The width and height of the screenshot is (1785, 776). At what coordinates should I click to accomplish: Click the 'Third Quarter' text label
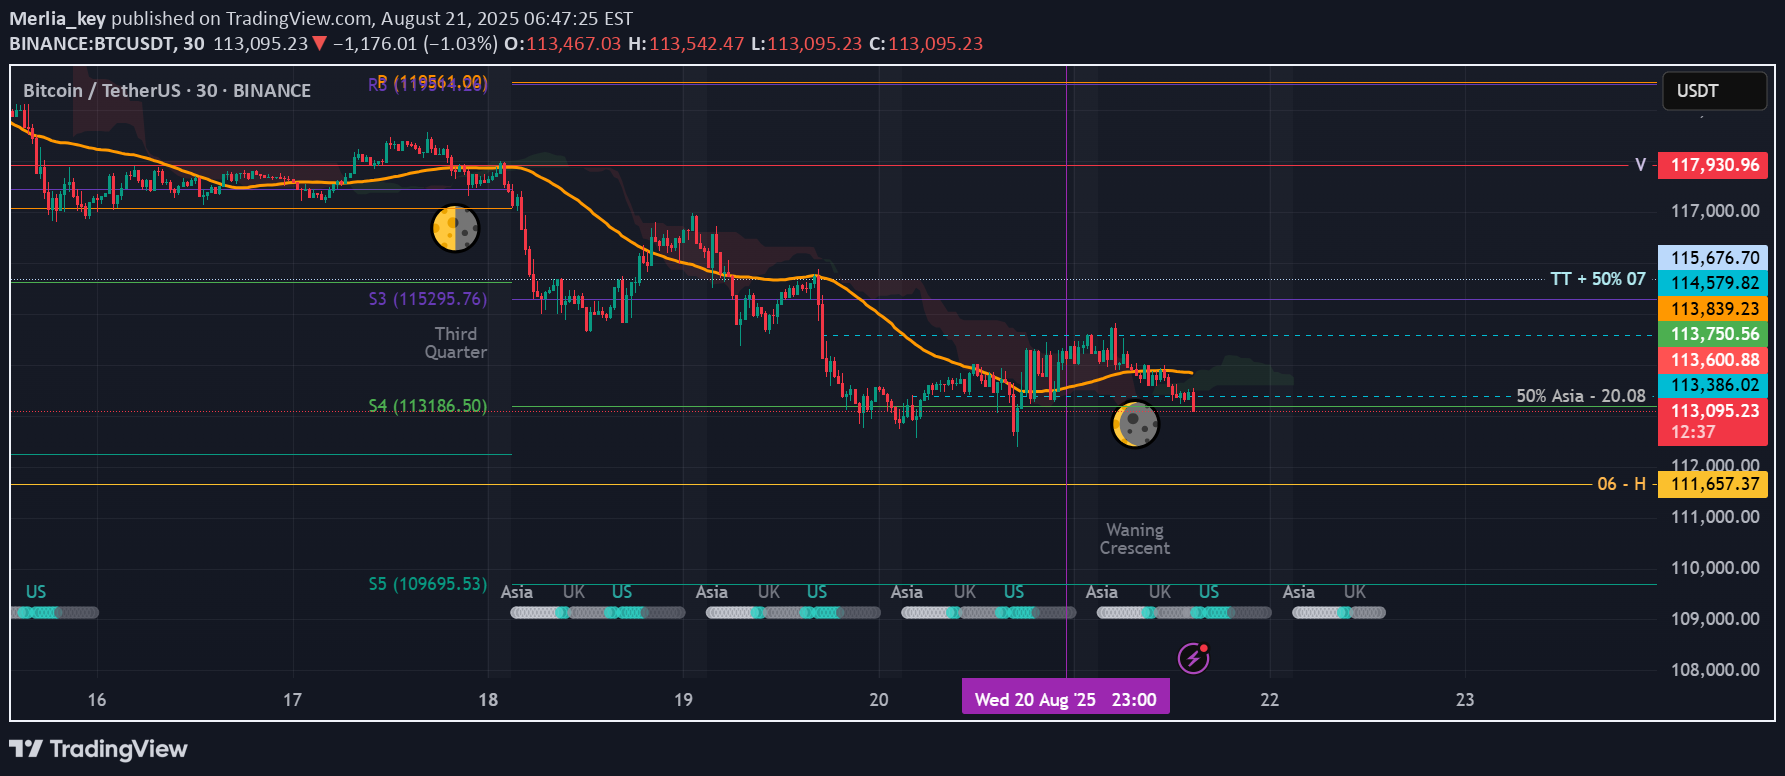[x=456, y=343]
